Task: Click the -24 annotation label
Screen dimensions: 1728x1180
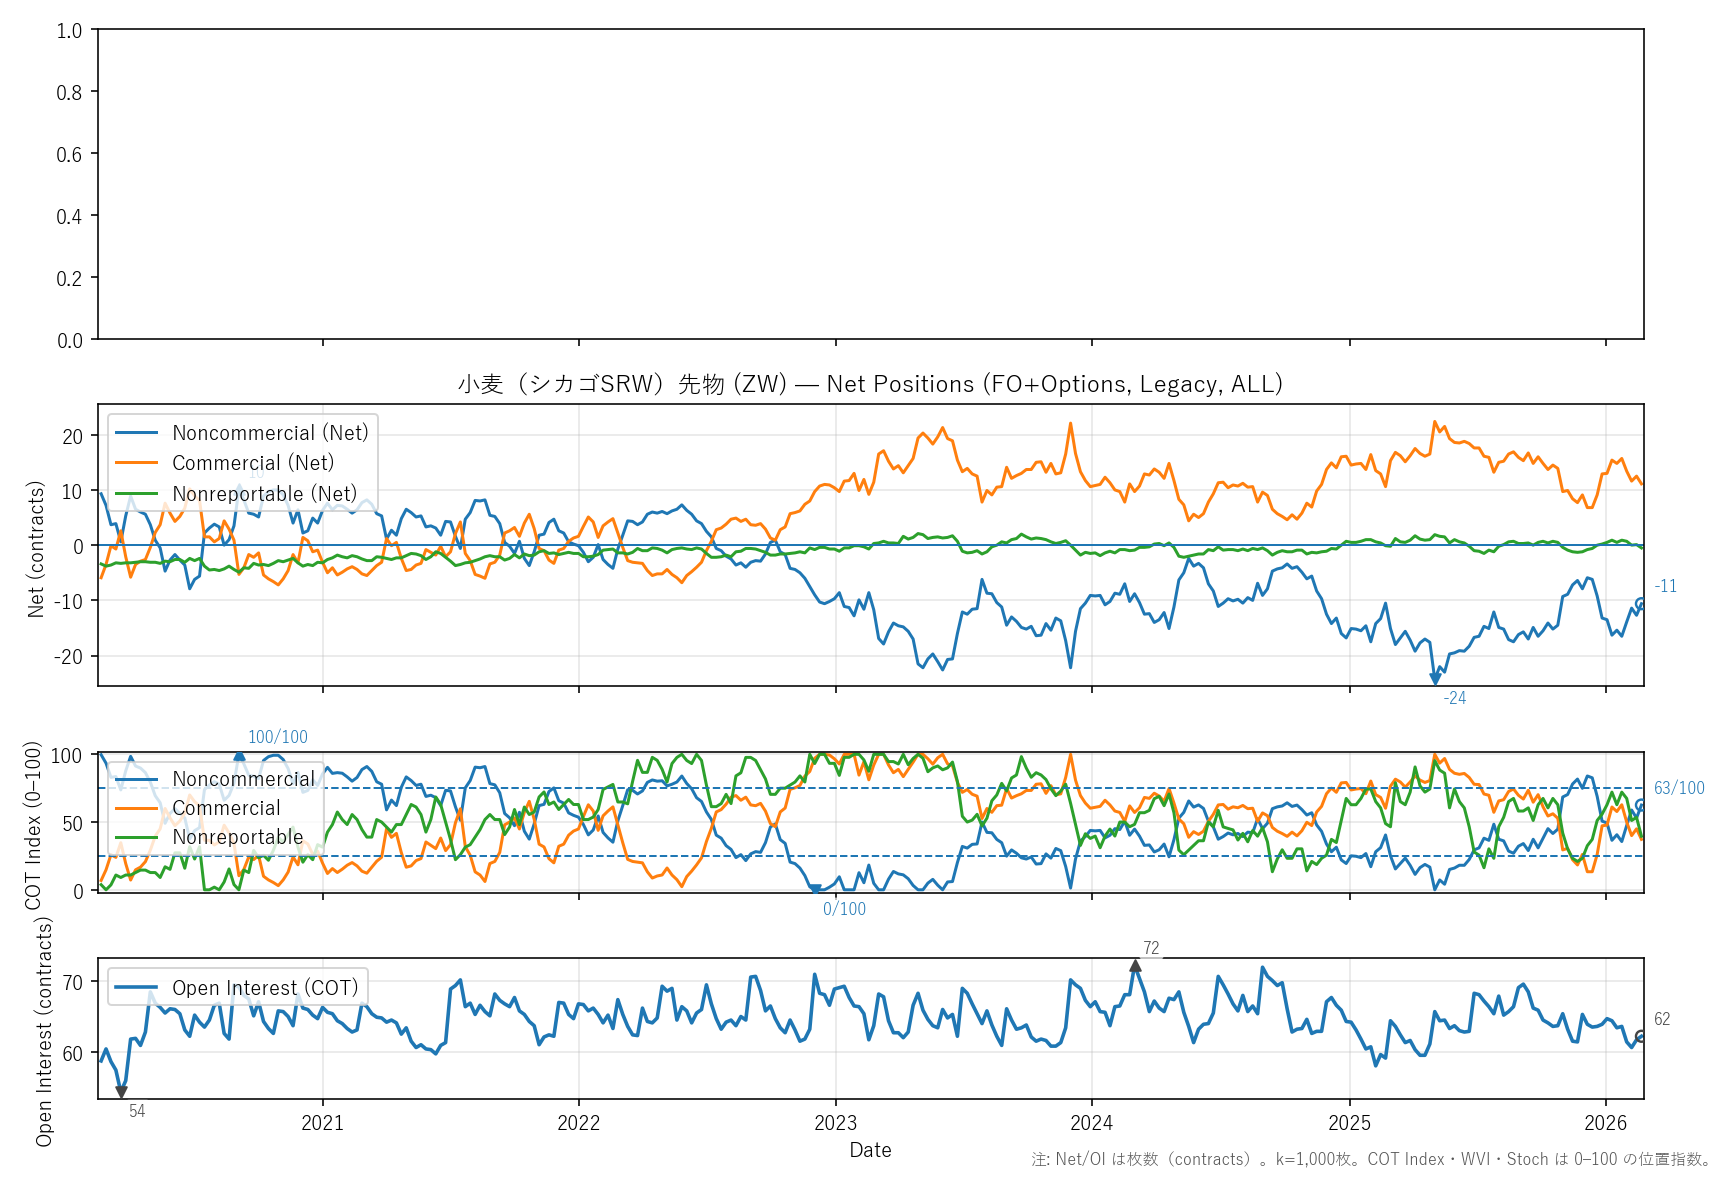Action: (x=1454, y=698)
